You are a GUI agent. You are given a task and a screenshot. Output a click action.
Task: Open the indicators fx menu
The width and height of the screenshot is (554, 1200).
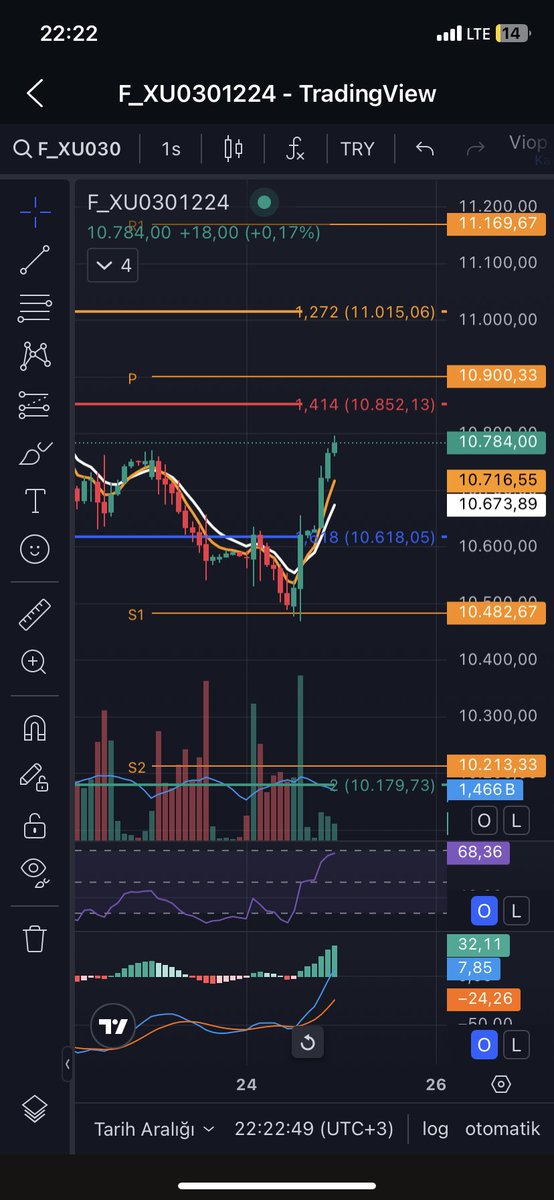[x=295, y=149]
